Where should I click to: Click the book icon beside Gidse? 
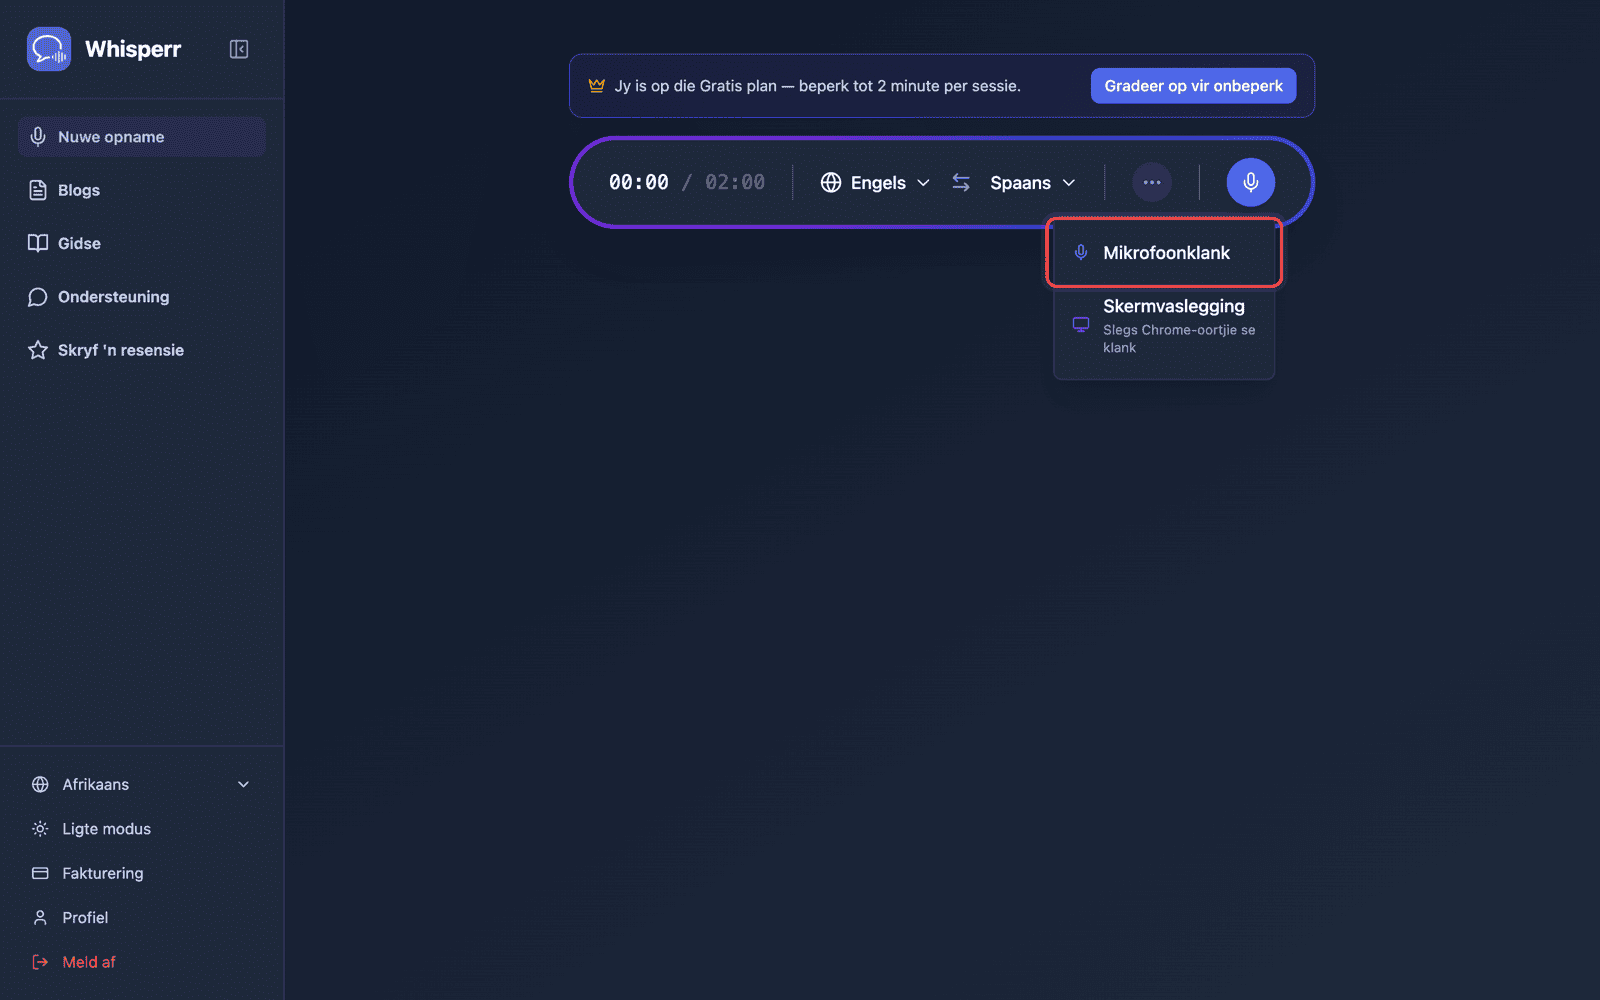pyautogui.click(x=38, y=243)
